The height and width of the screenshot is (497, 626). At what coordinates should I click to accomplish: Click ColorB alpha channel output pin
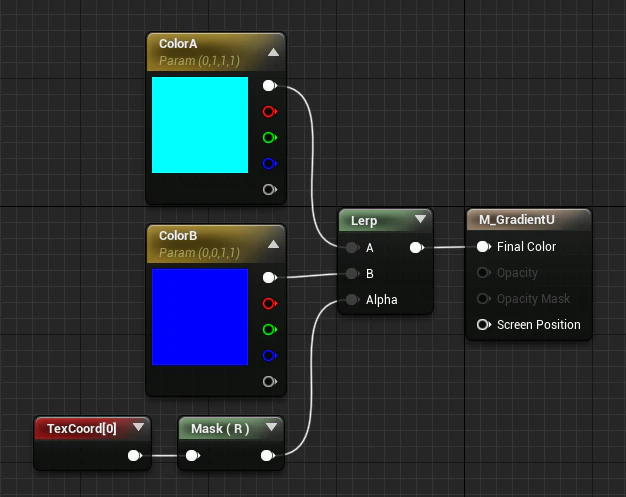pos(270,382)
